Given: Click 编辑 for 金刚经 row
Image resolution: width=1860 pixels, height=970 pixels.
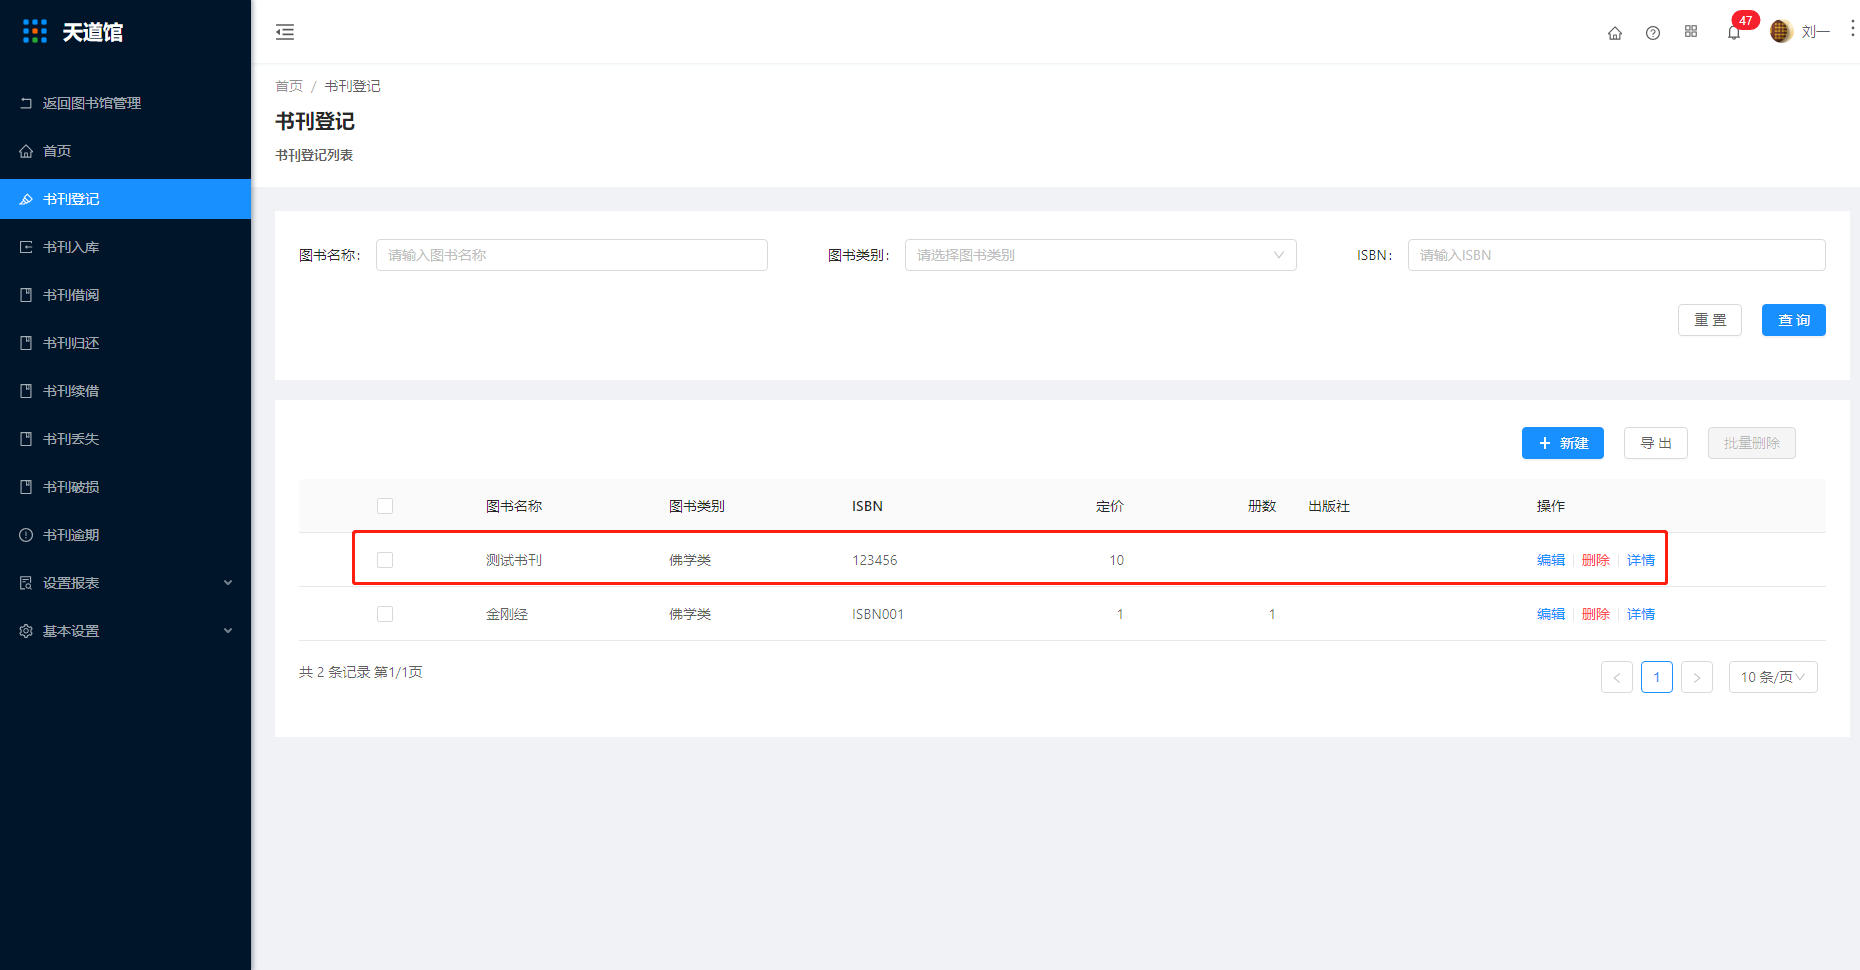Looking at the screenshot, I should pos(1551,614).
